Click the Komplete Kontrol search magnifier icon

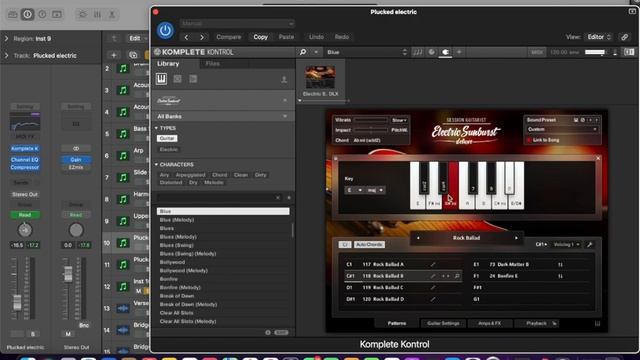pos(303,52)
